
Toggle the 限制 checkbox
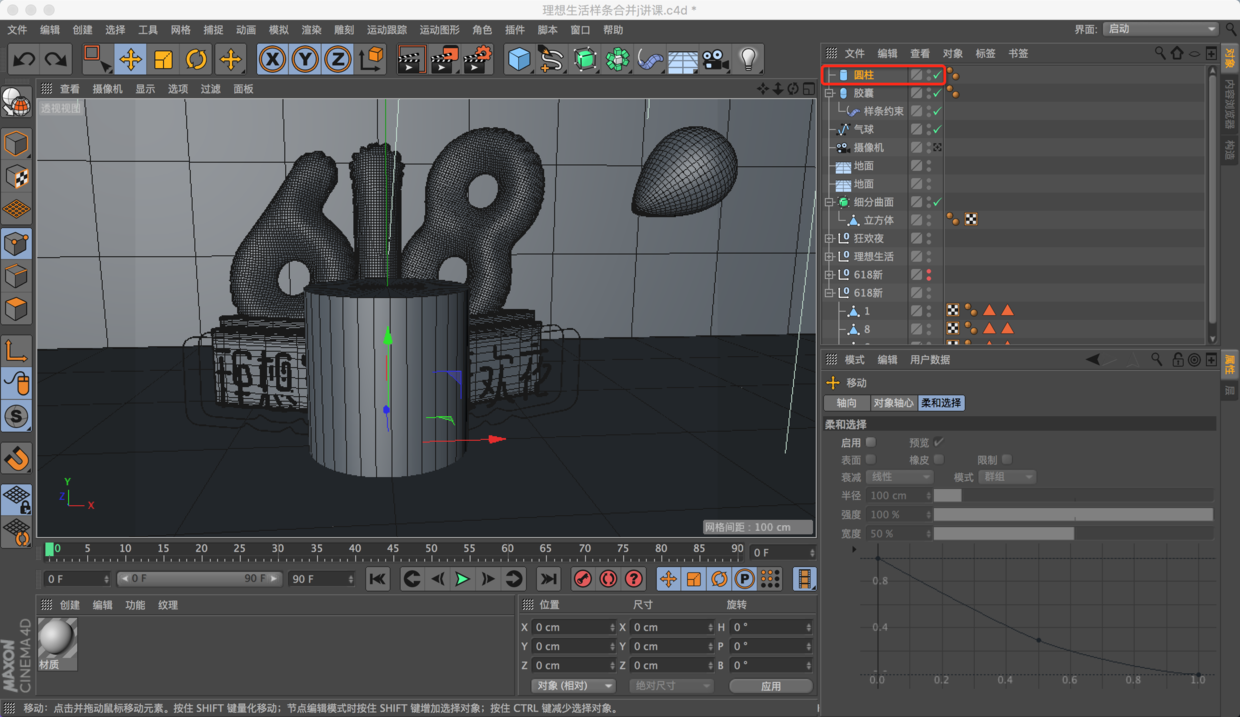1006,460
